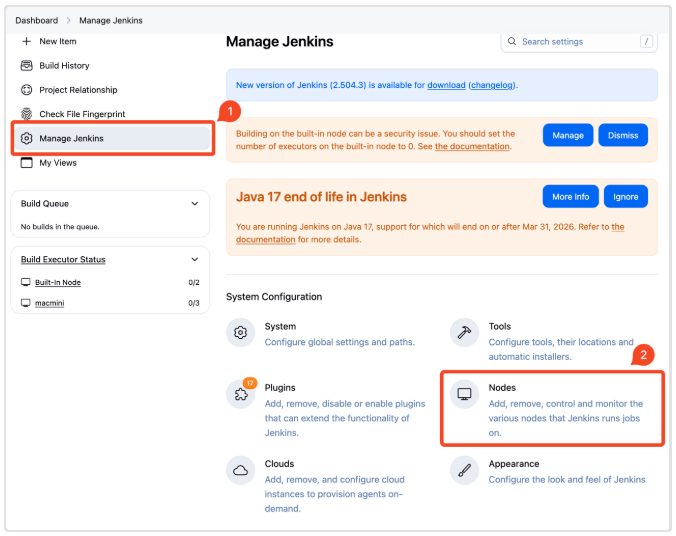Click the Manage Jenkins gear icon in the sidebar

coord(27,138)
